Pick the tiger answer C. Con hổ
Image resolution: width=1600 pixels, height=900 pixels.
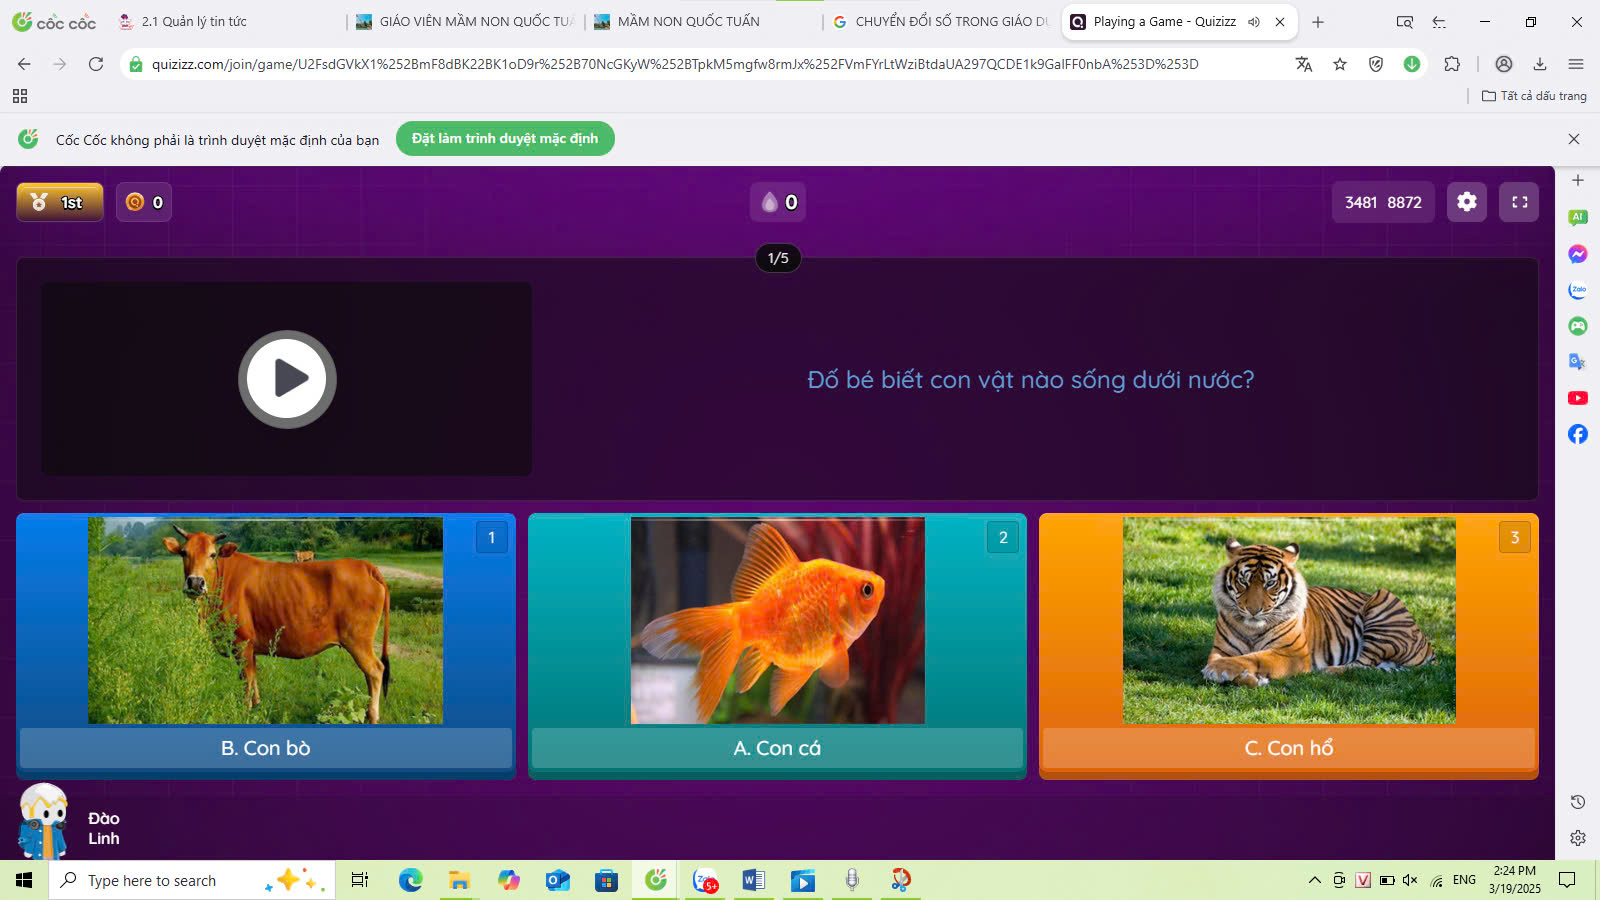pos(1288,748)
